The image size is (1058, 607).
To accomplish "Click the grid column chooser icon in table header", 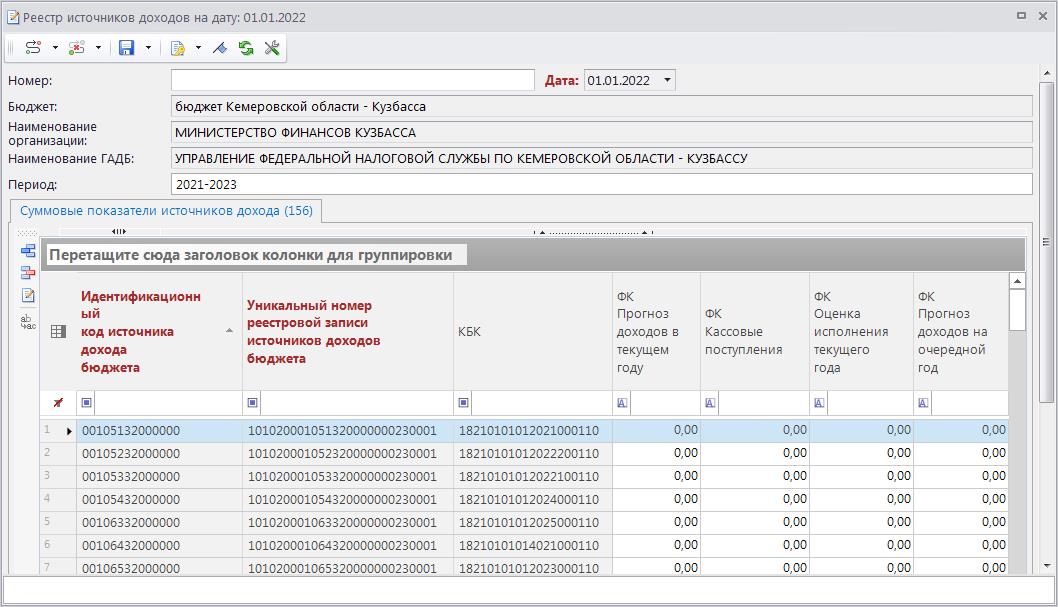I will click(59, 331).
